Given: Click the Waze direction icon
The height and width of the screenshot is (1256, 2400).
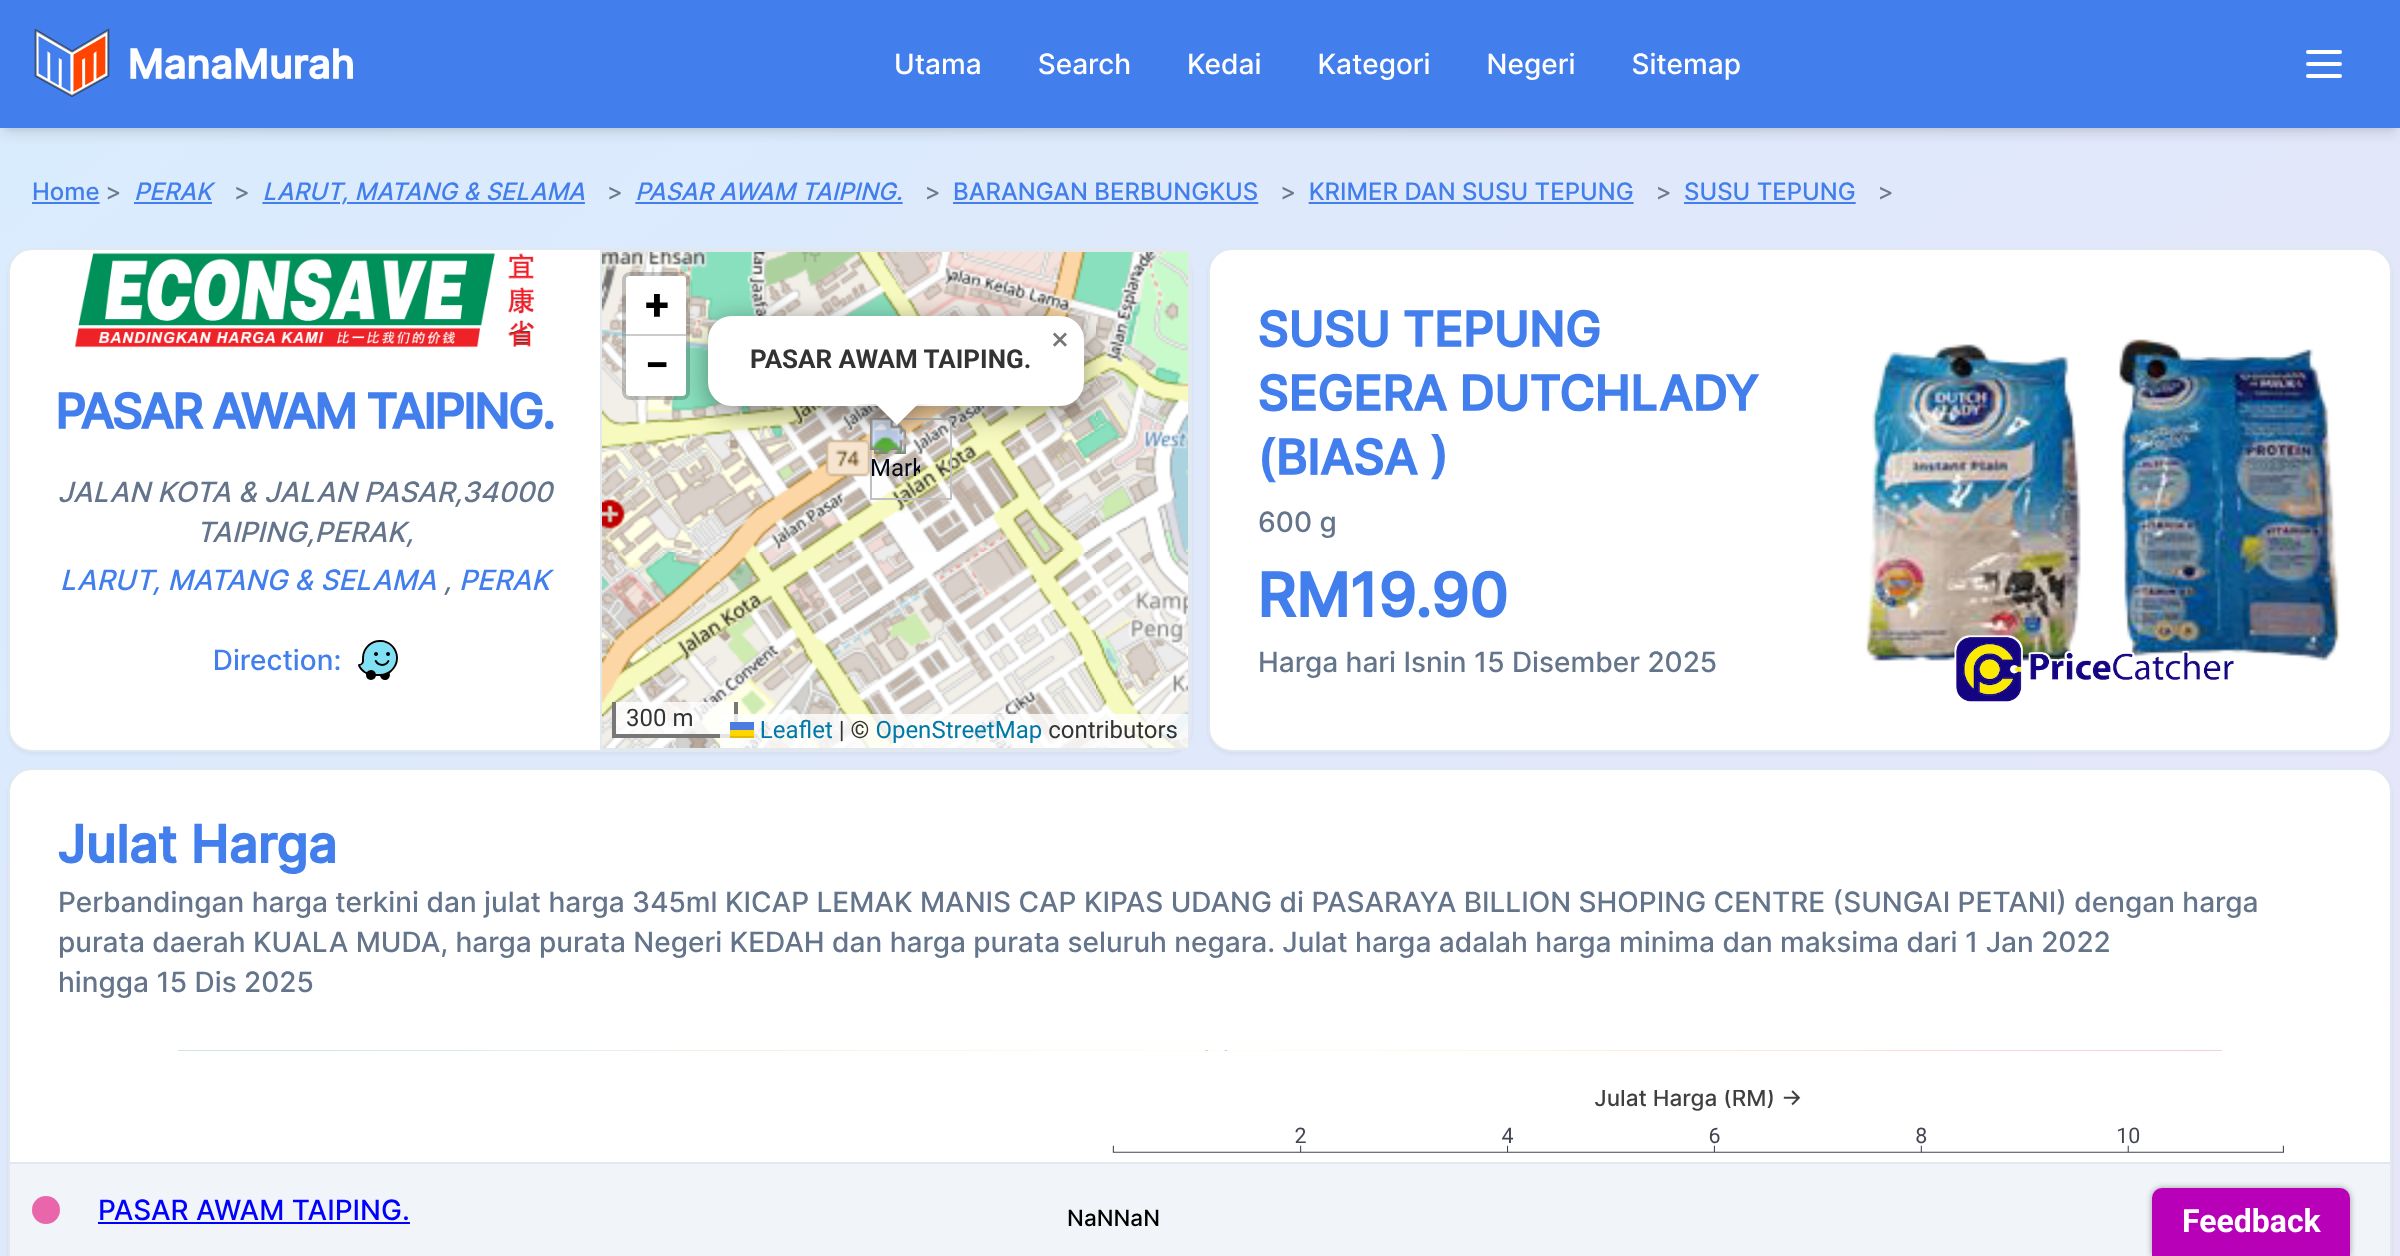Looking at the screenshot, I should [378, 660].
